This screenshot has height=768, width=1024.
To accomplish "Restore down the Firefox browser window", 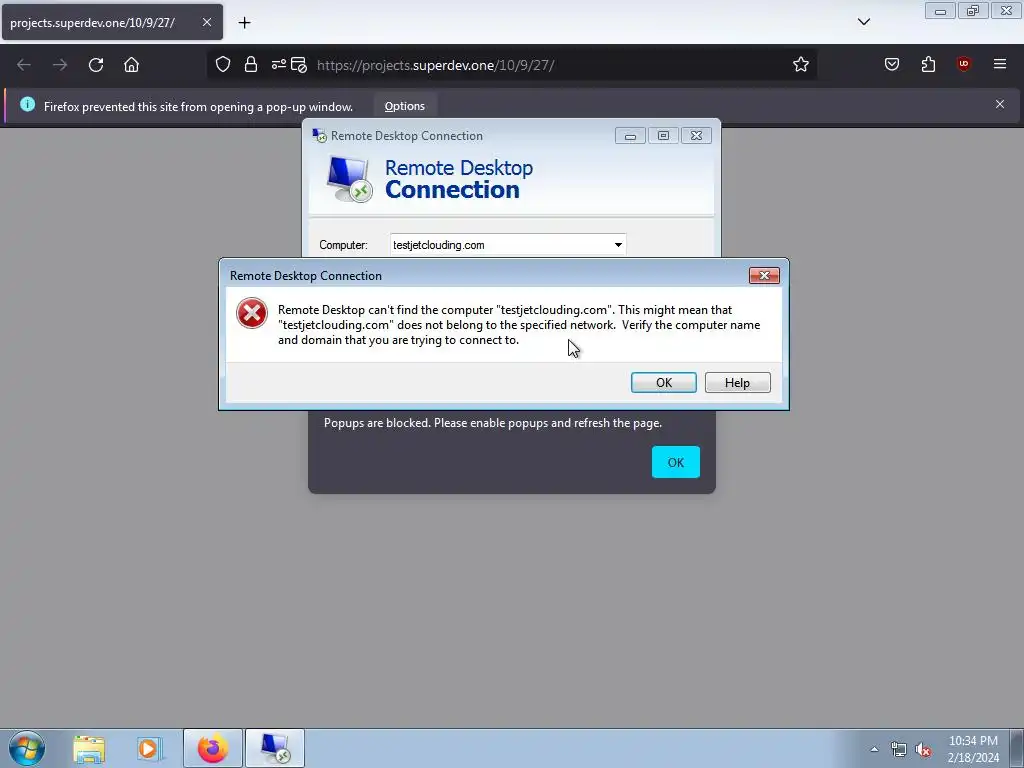I will [973, 11].
